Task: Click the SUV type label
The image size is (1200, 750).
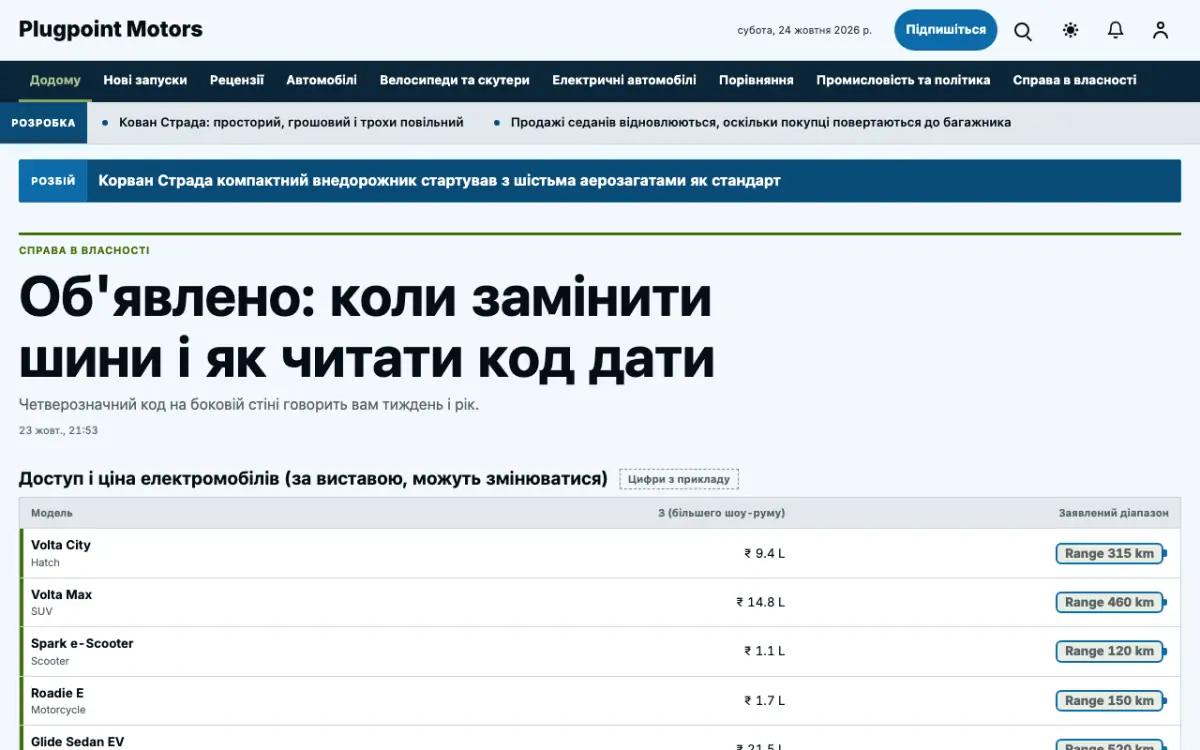Action: 42,611
